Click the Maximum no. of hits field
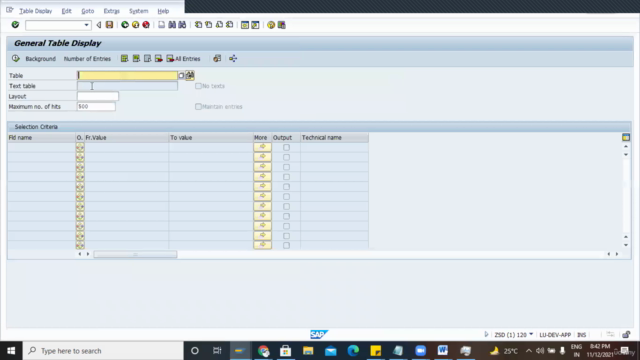This screenshot has height=360, width=640. [96, 107]
